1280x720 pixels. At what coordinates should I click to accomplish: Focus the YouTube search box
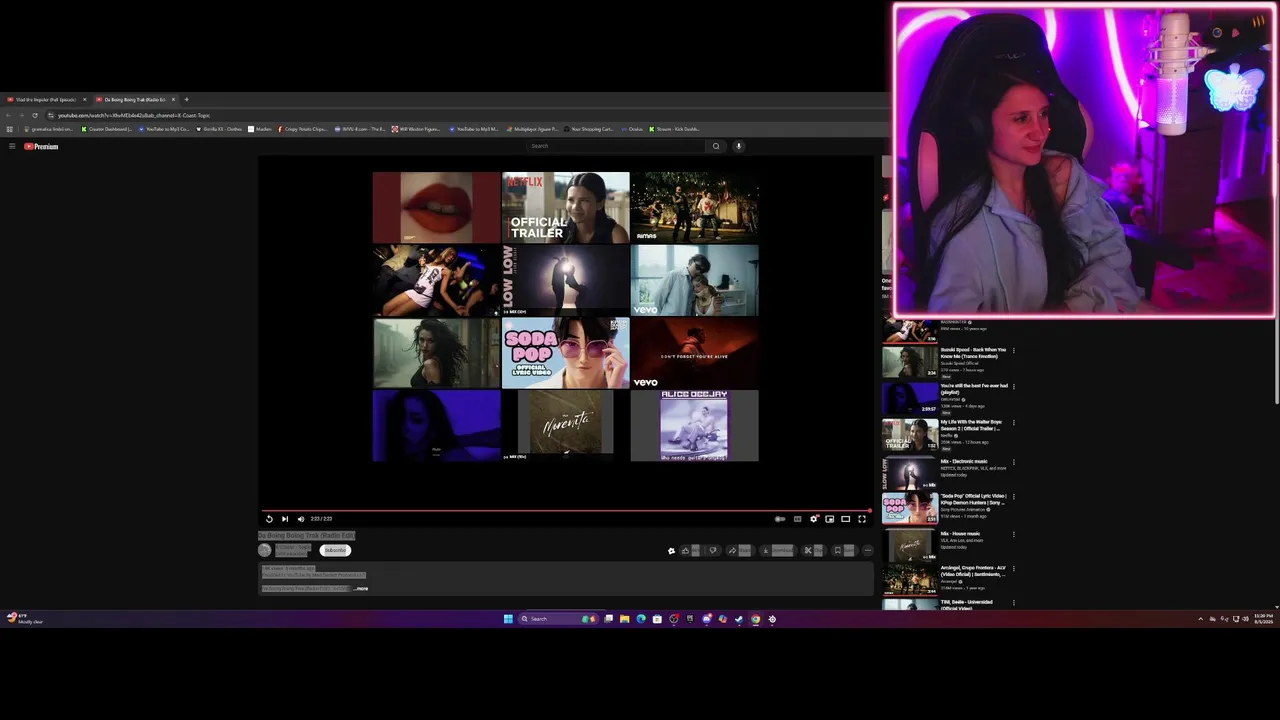pos(615,146)
